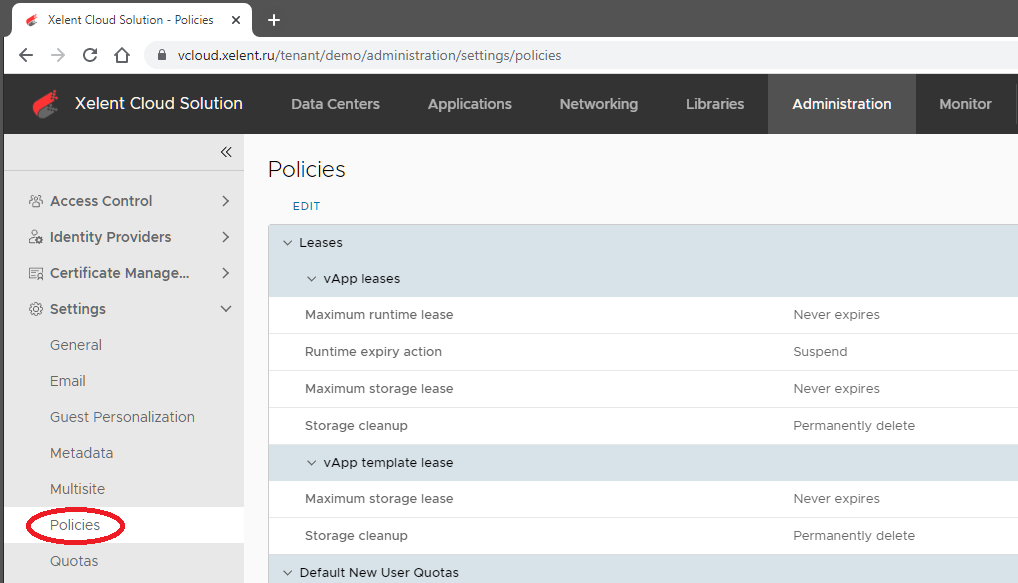The image size is (1018, 583).
Task: Open a new browser tab
Action: (274, 20)
